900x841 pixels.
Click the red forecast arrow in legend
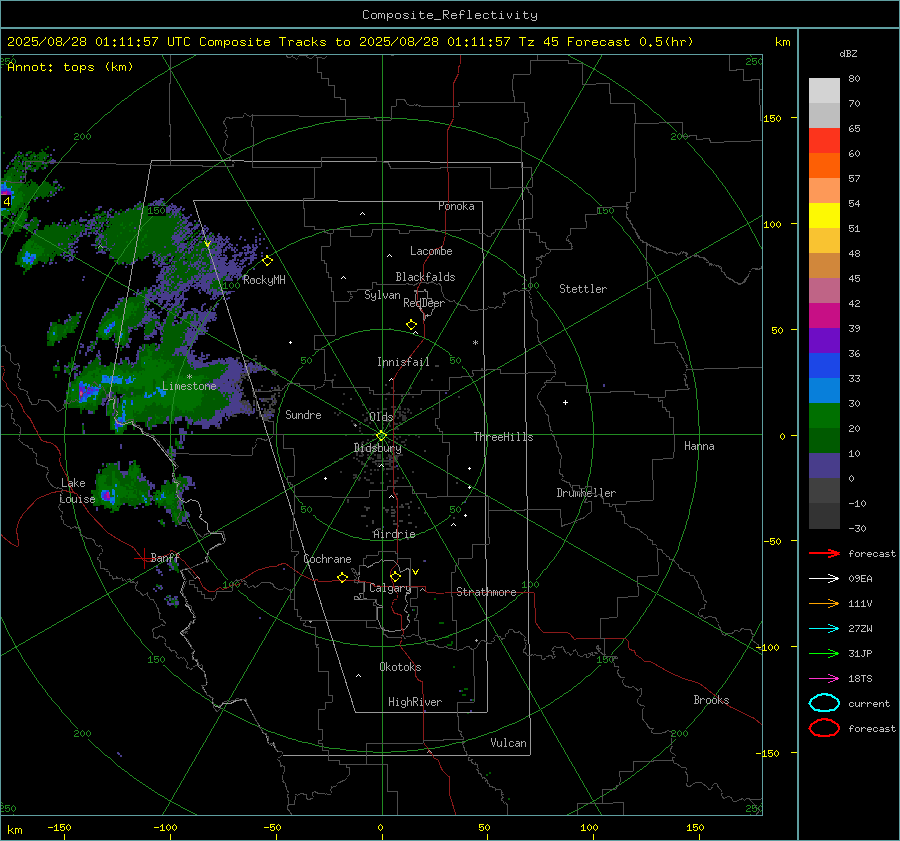824,553
